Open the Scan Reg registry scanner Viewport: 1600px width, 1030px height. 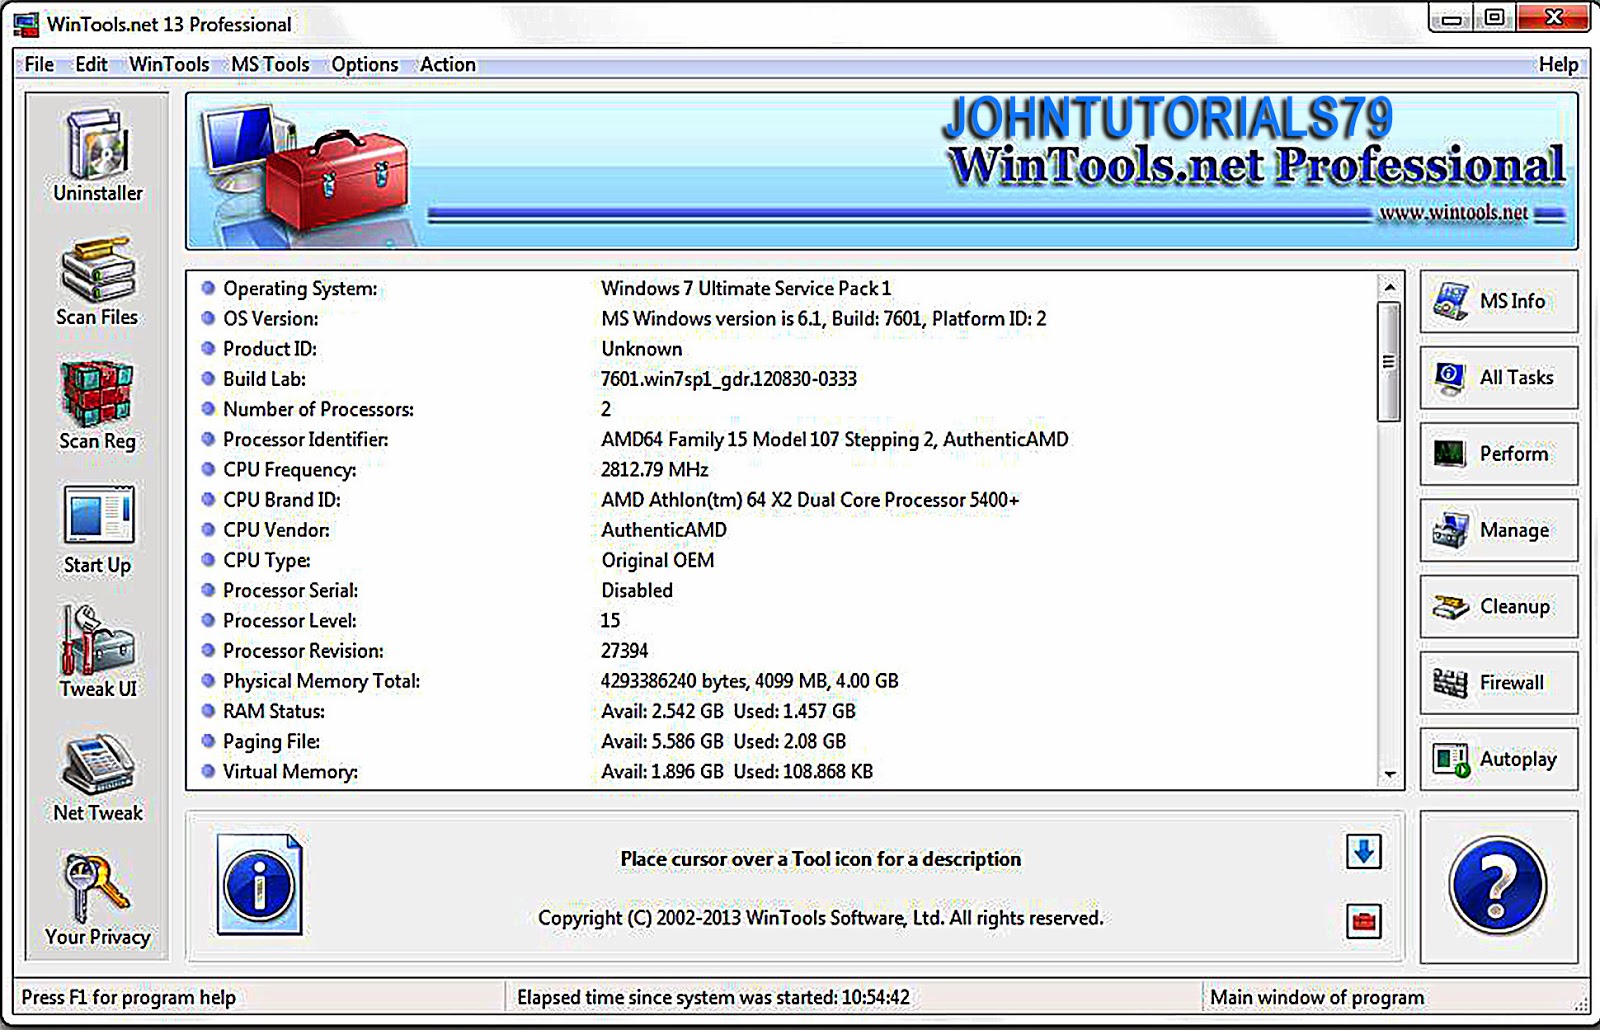[x=98, y=405]
